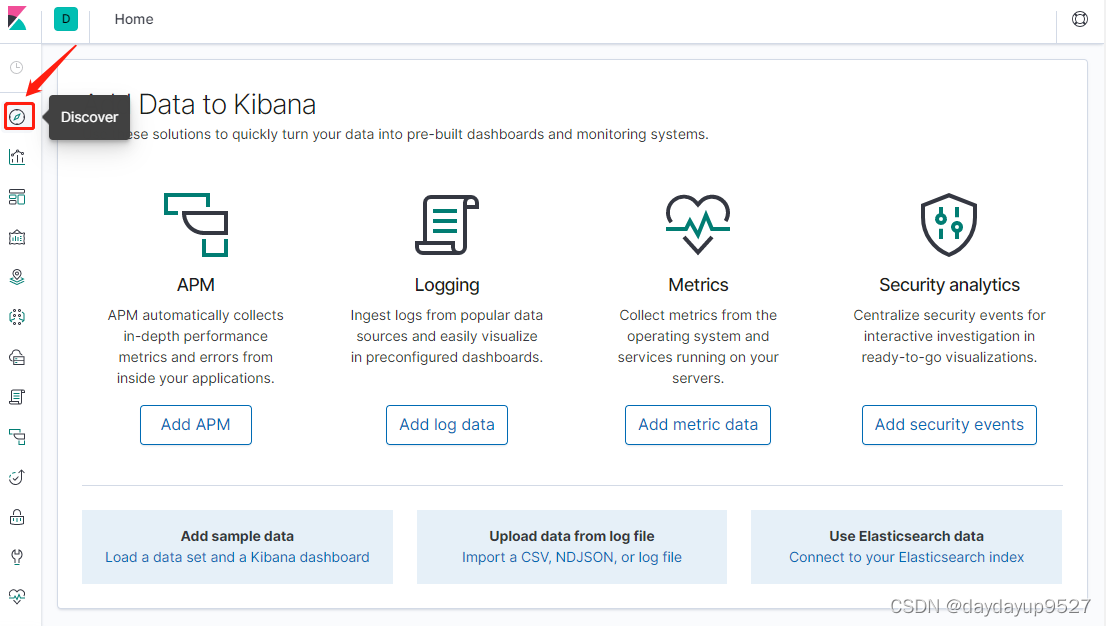
Task: Open Logs icon in sidebar
Action: (x=17, y=397)
